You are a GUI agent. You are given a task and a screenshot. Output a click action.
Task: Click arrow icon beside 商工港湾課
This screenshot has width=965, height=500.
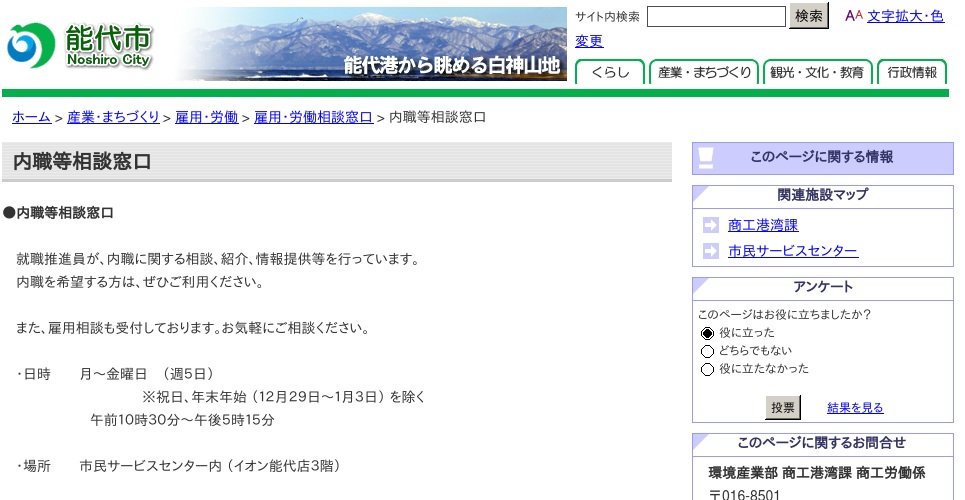pos(711,225)
